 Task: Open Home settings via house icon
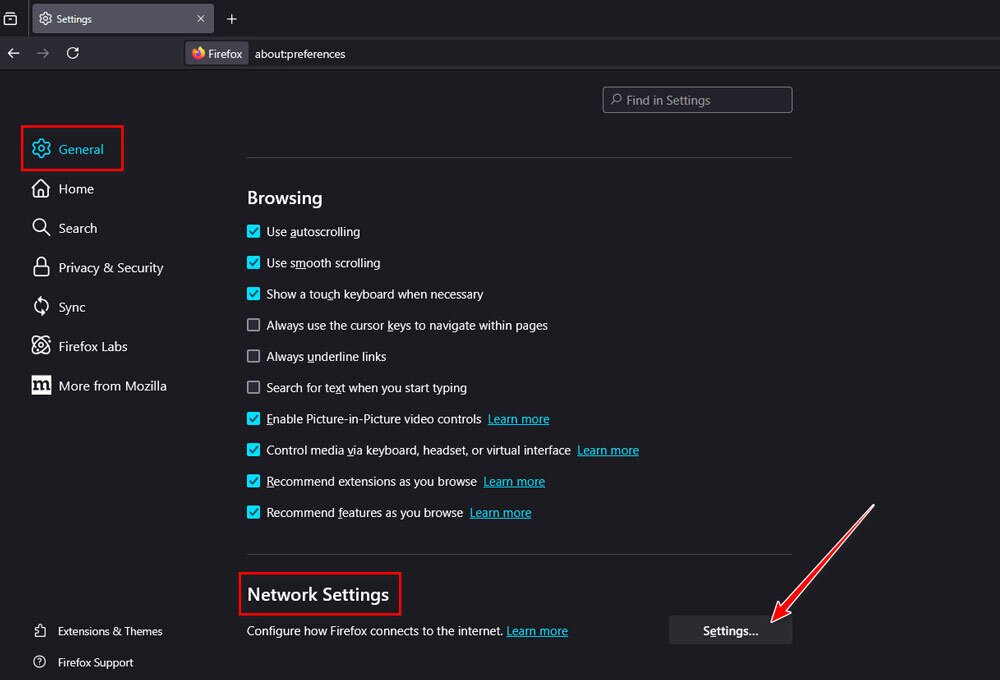click(41, 189)
